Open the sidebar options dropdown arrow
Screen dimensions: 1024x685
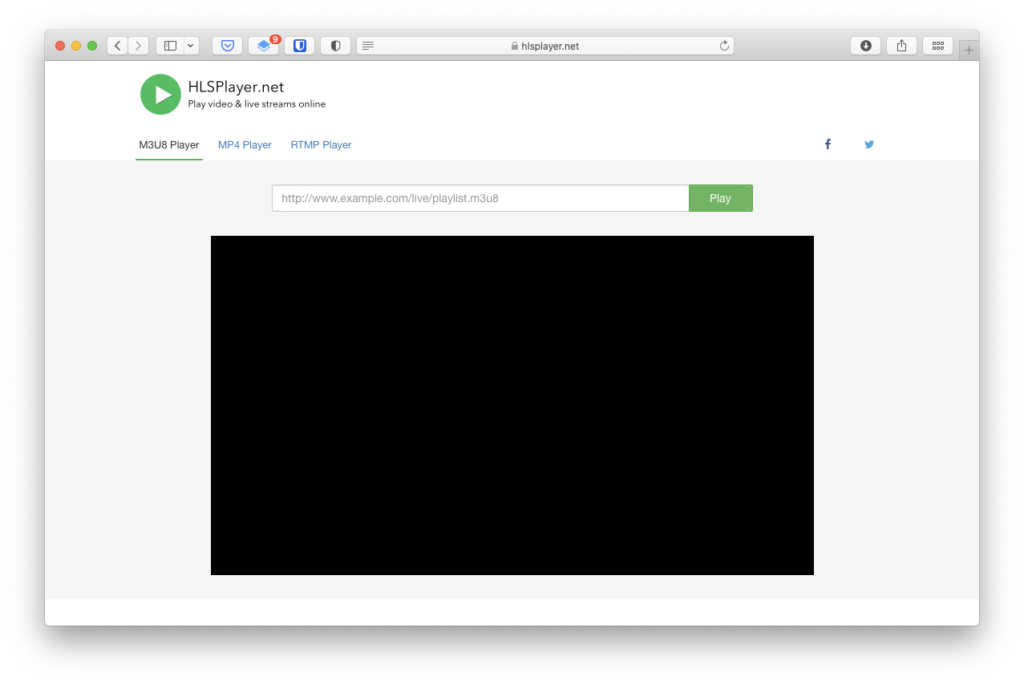click(191, 46)
